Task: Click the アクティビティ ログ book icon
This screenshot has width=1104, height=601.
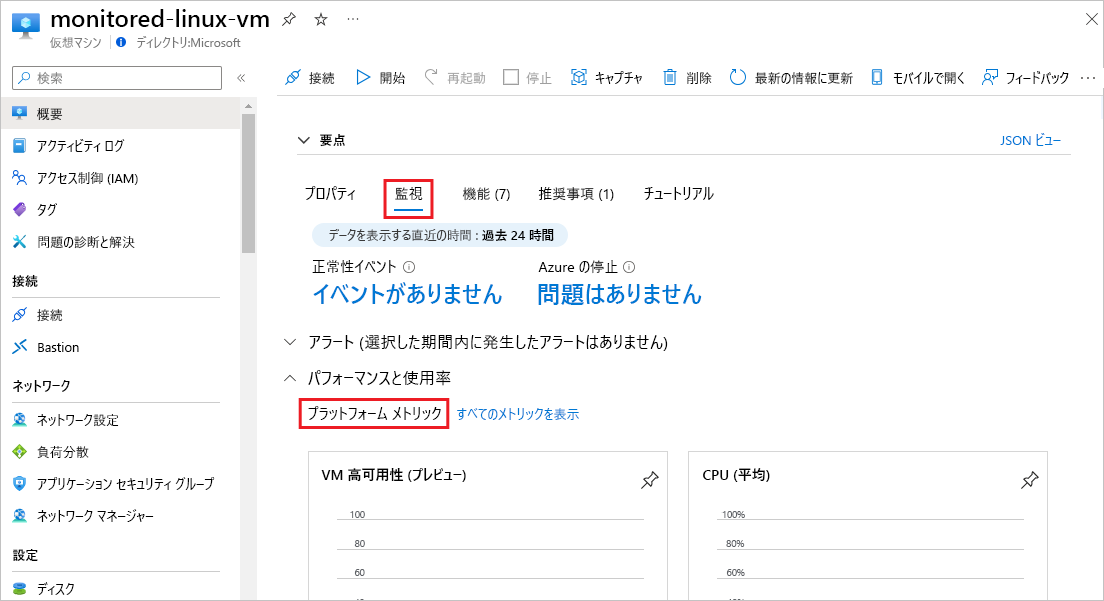Action: pyautogui.click(x=20, y=146)
